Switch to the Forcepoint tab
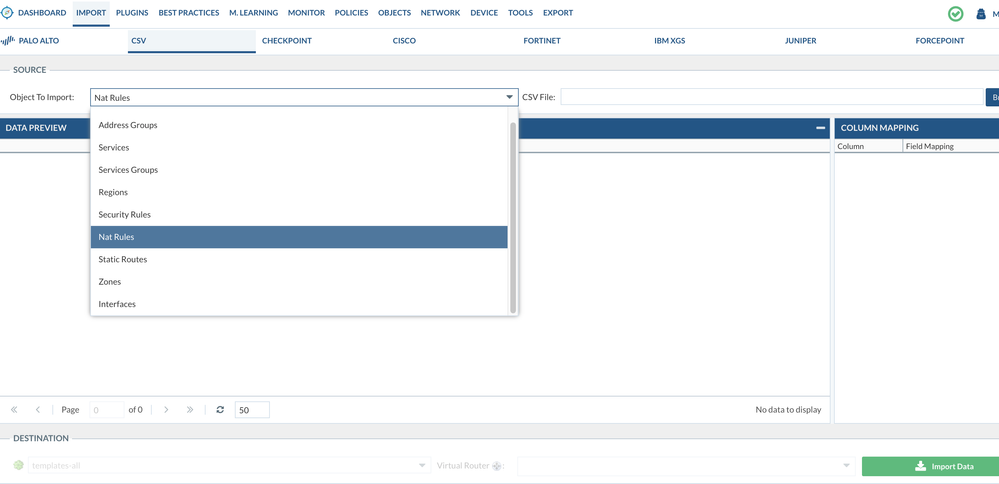Image resolution: width=999 pixels, height=484 pixels. (940, 41)
